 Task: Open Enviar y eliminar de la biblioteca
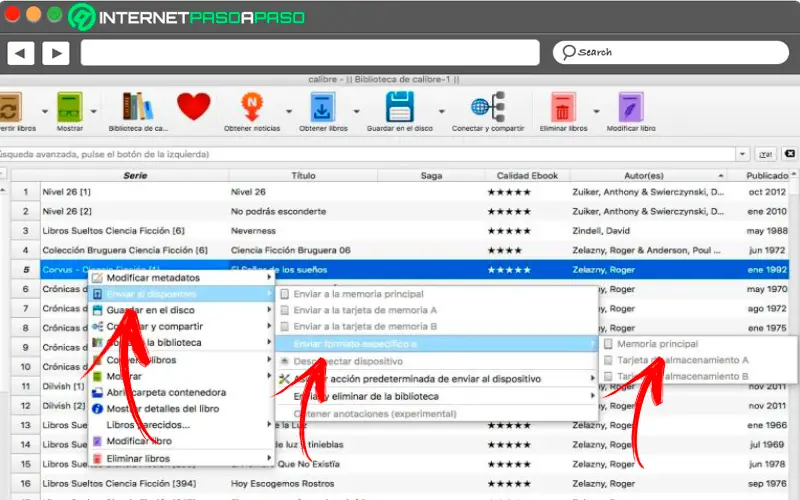click(436, 396)
